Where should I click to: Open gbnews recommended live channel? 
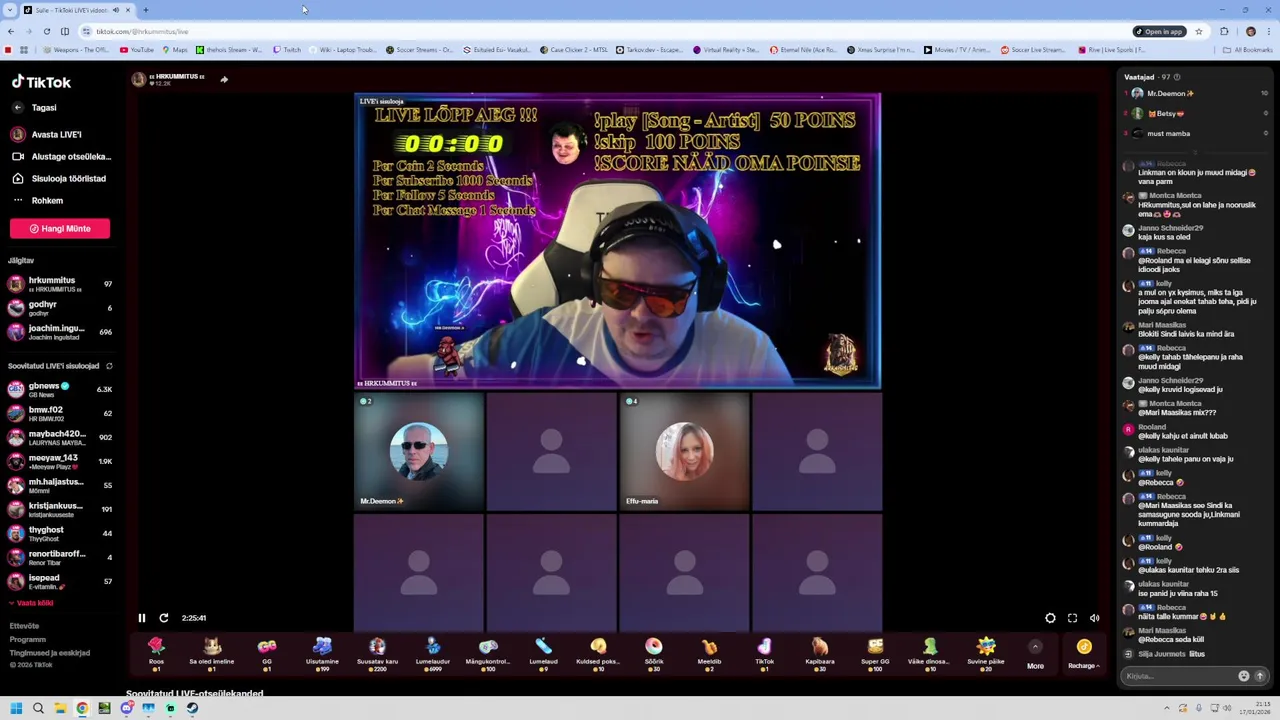(x=60, y=389)
